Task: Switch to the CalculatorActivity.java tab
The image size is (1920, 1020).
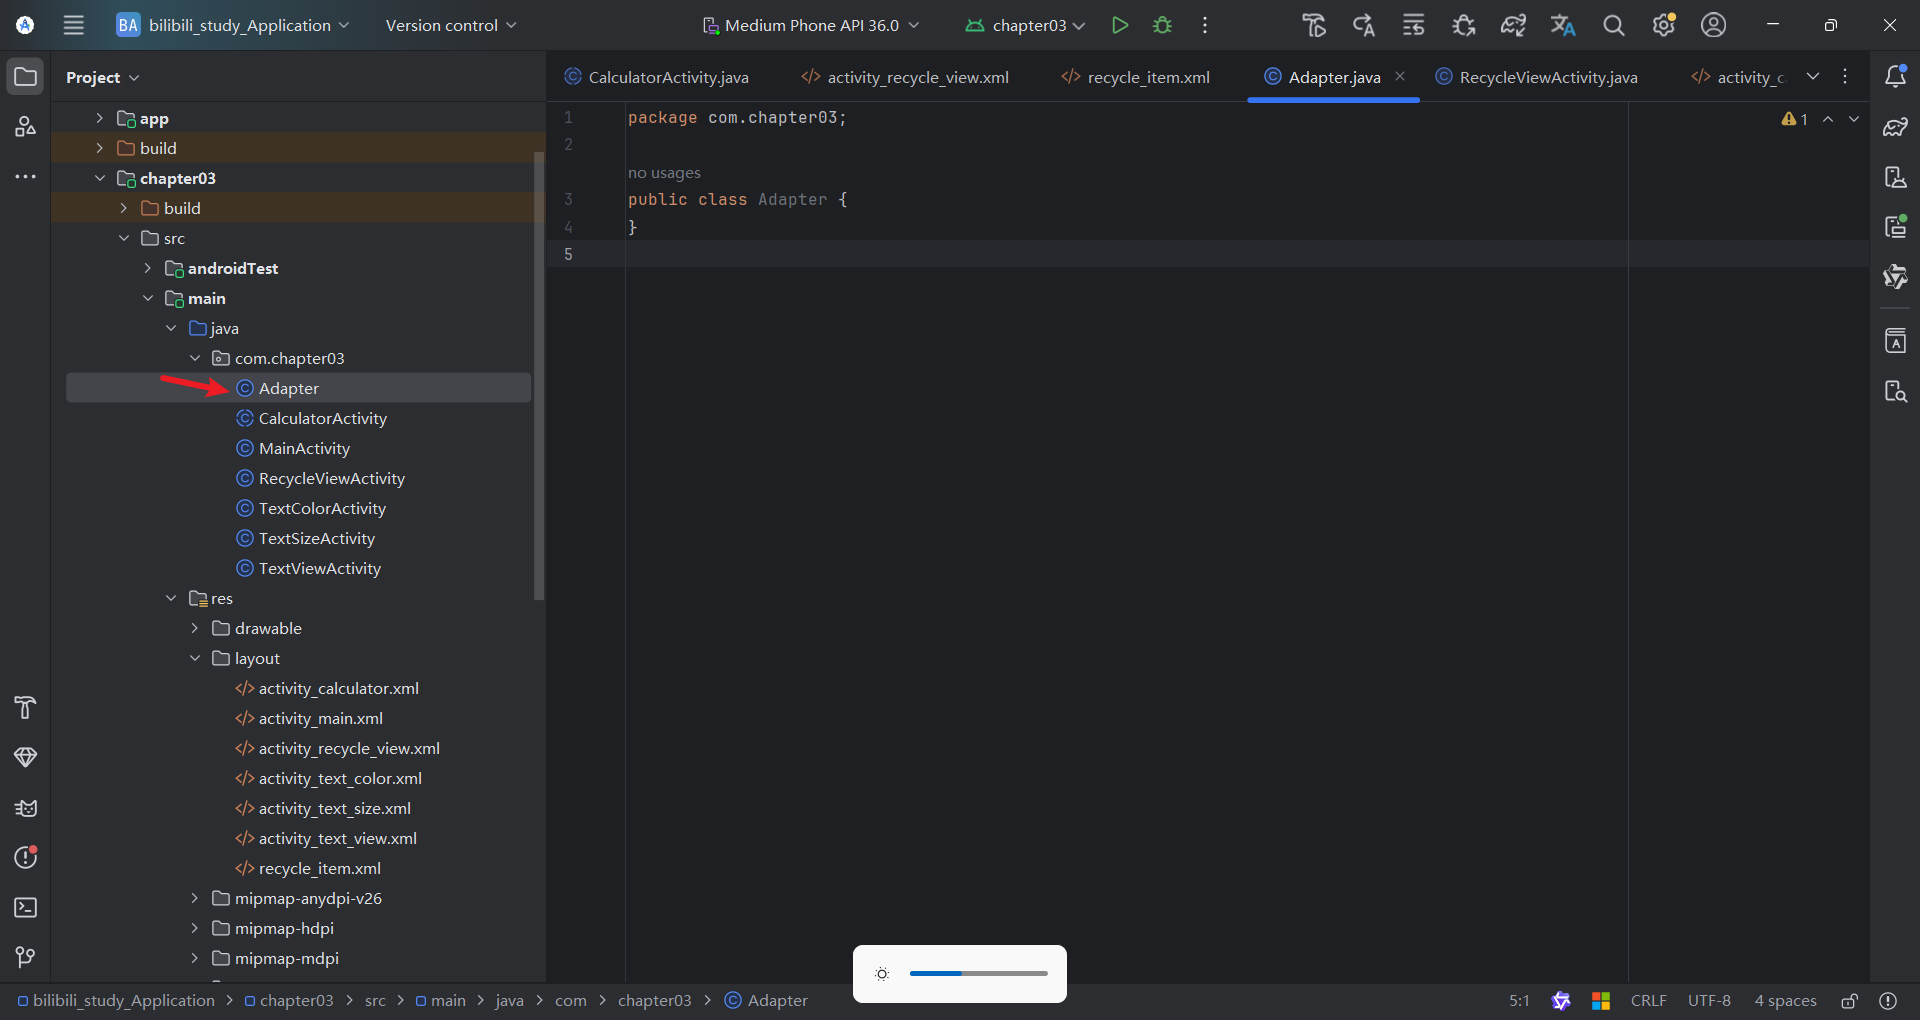Action: tap(657, 77)
